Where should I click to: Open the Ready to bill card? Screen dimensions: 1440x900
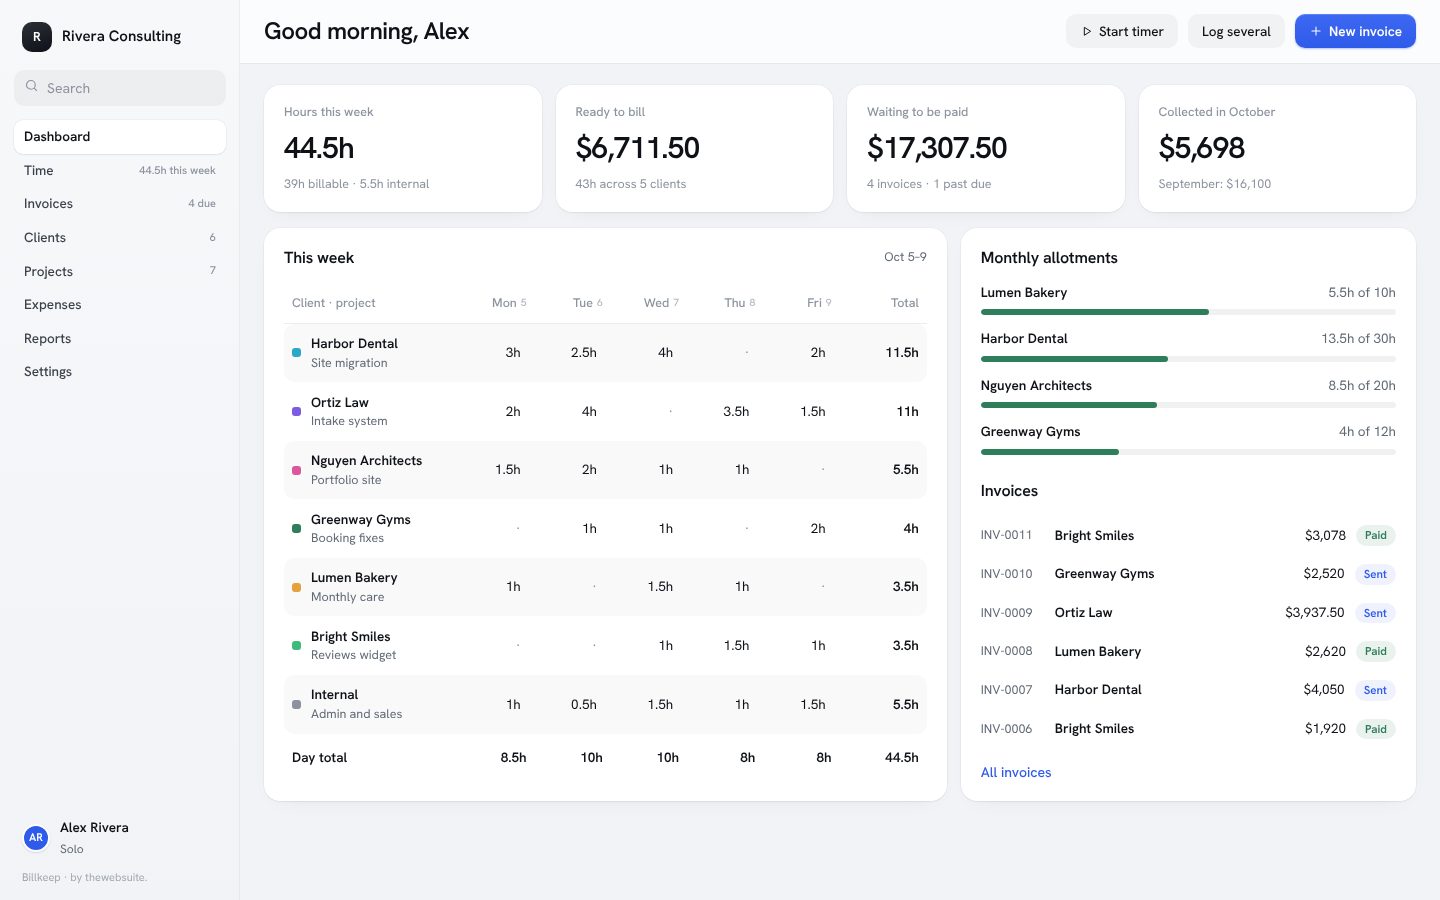tap(694, 148)
